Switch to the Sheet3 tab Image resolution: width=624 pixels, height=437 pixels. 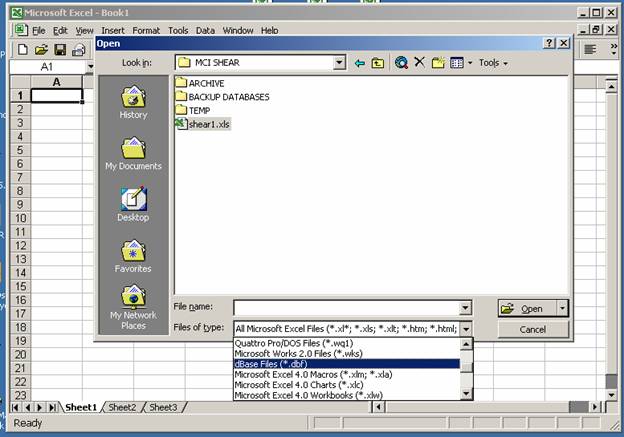(163, 407)
